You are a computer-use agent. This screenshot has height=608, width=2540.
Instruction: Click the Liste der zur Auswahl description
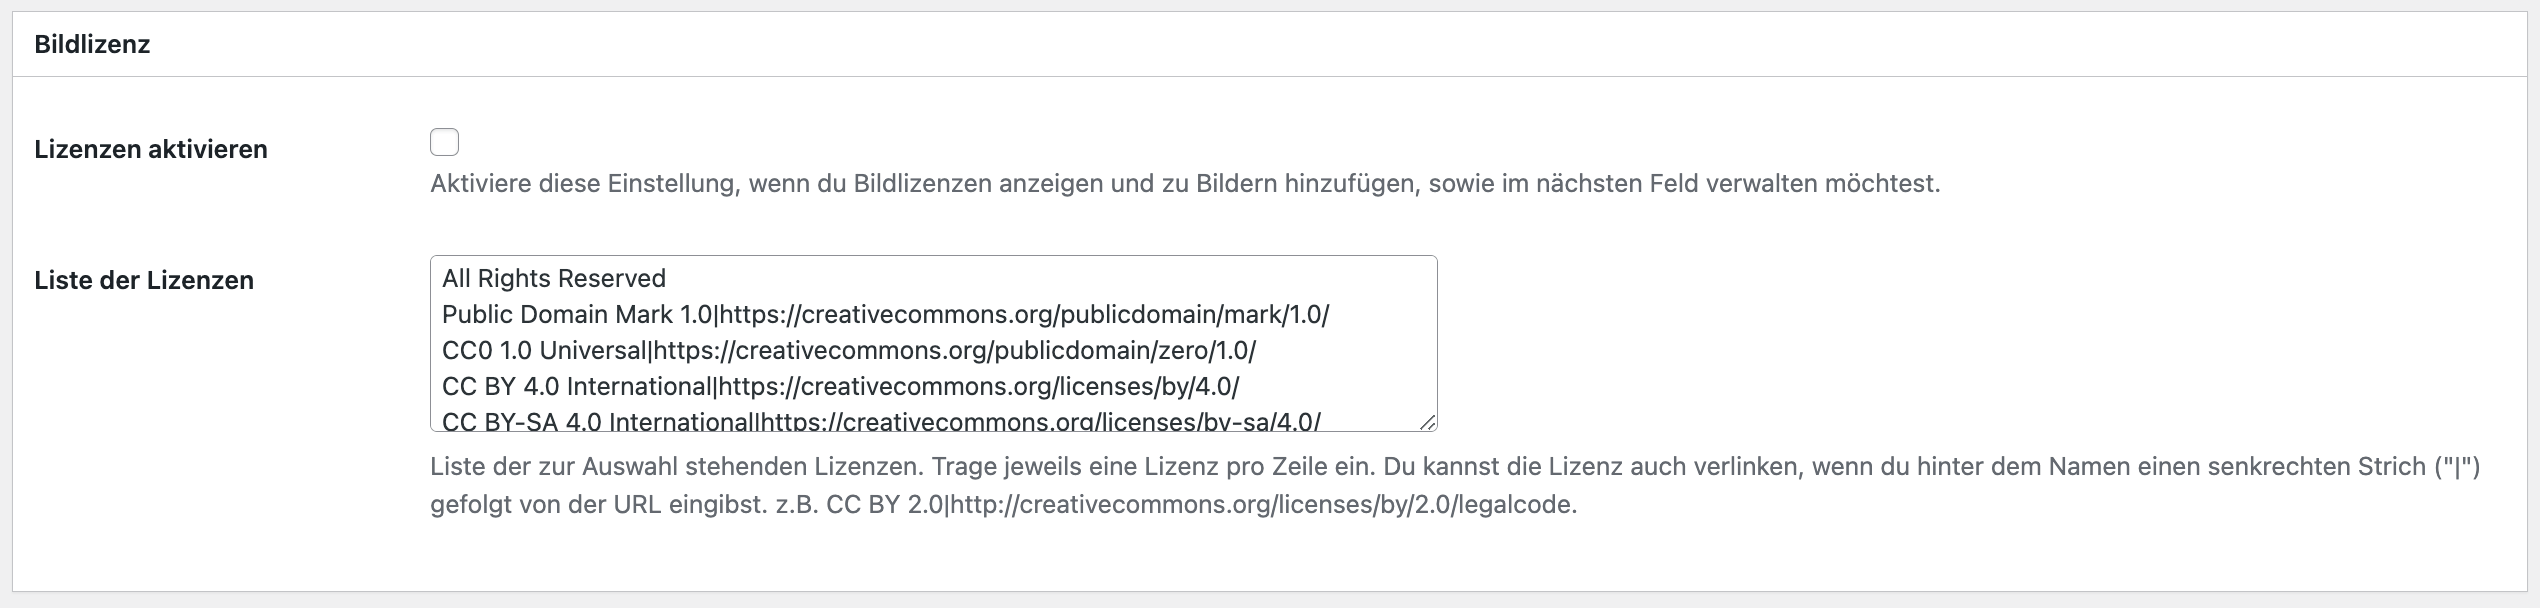click(1455, 485)
